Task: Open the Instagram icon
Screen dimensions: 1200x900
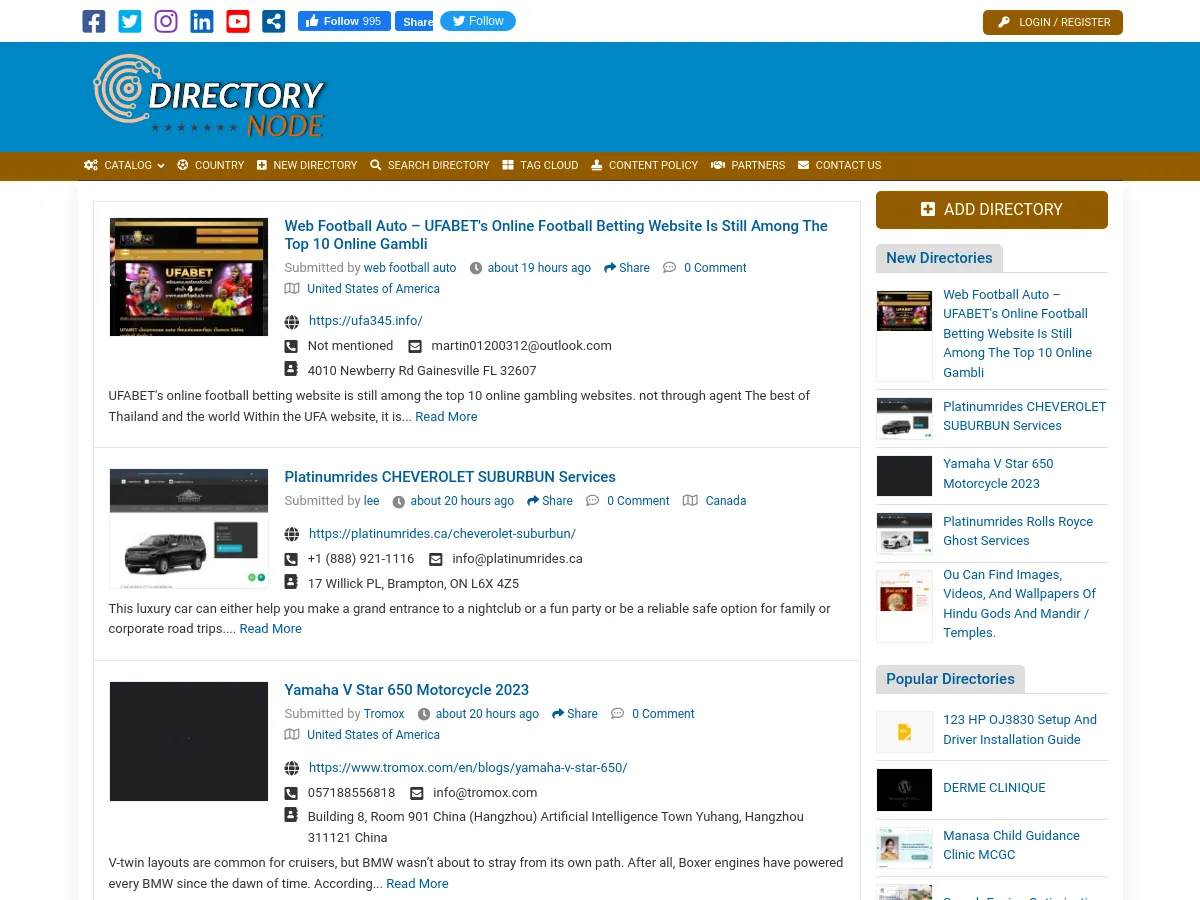Action: coord(165,21)
